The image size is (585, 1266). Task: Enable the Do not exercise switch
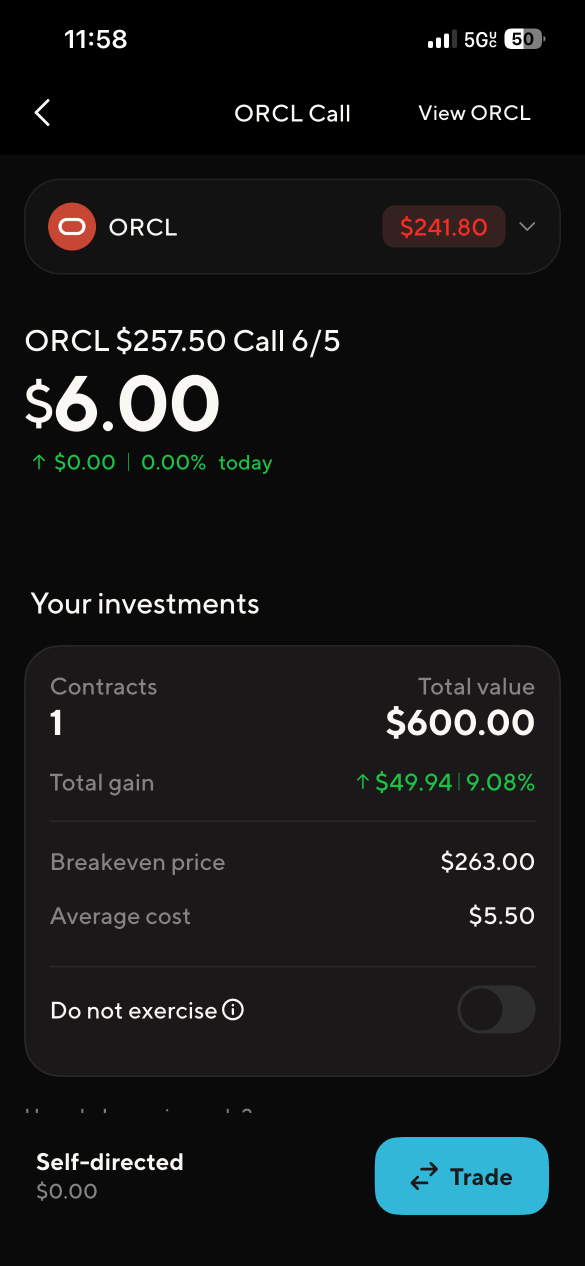pyautogui.click(x=496, y=1010)
